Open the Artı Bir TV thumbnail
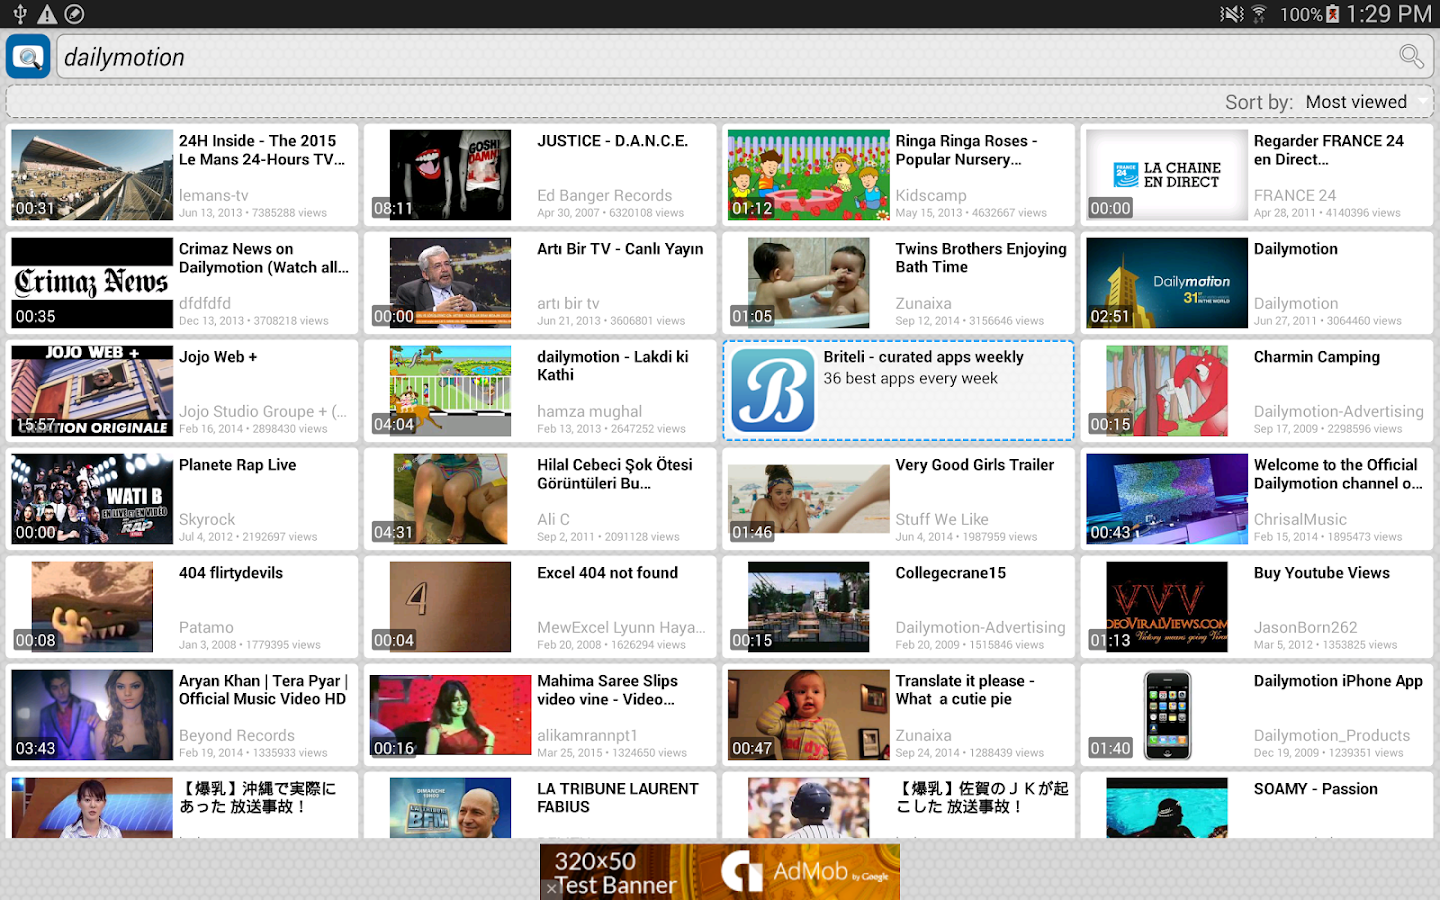1440x900 pixels. coord(450,283)
